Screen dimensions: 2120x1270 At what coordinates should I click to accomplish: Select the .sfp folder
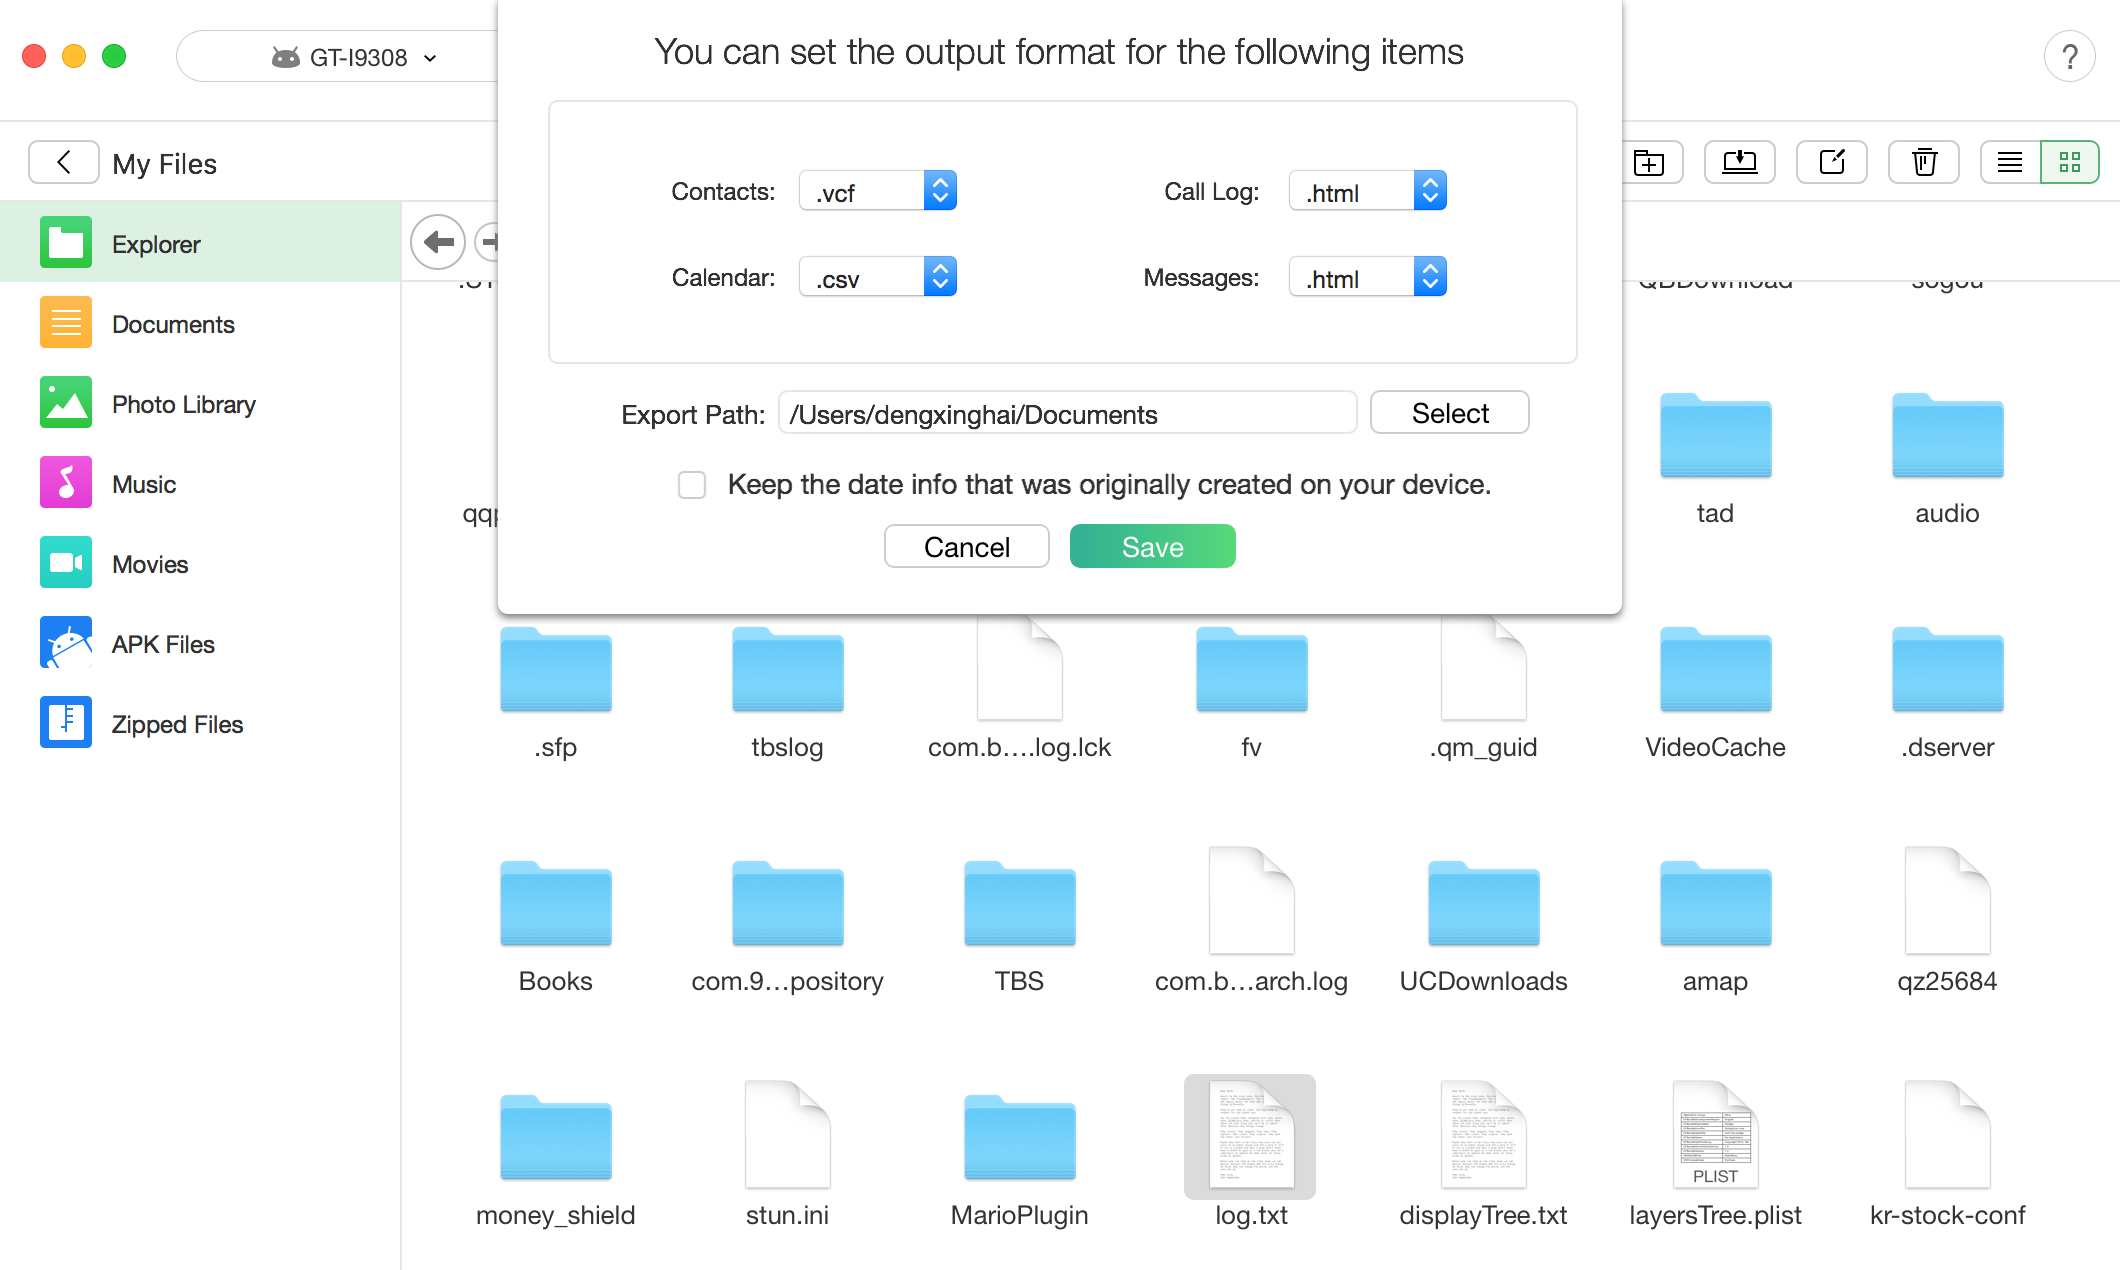pyautogui.click(x=555, y=670)
